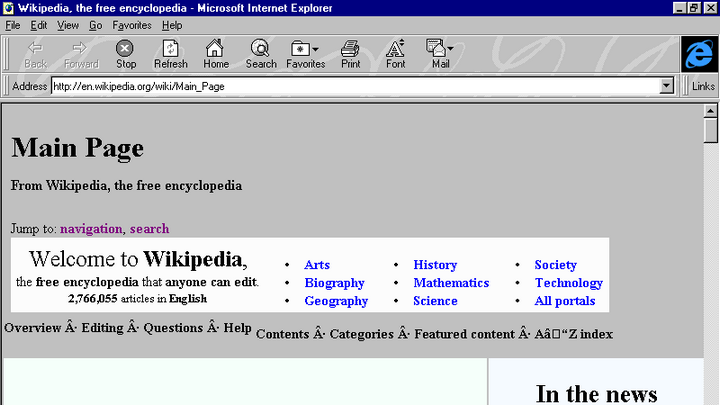720x405 pixels.
Task: Expand the Mail toolbar dropdown arrow
Action: [450, 48]
